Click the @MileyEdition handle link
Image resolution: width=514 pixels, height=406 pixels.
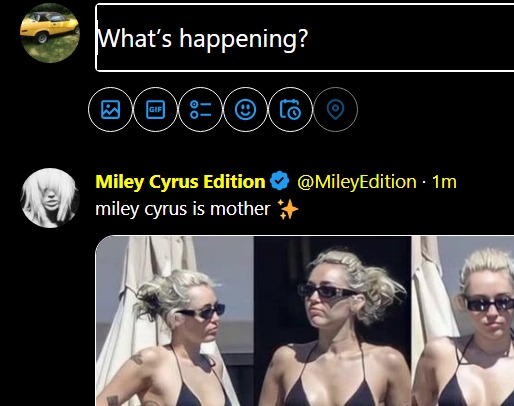357,182
